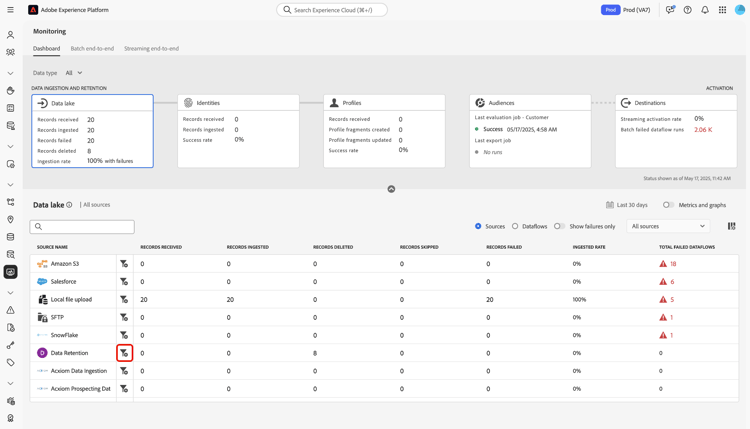Focus the source search field

82,227
